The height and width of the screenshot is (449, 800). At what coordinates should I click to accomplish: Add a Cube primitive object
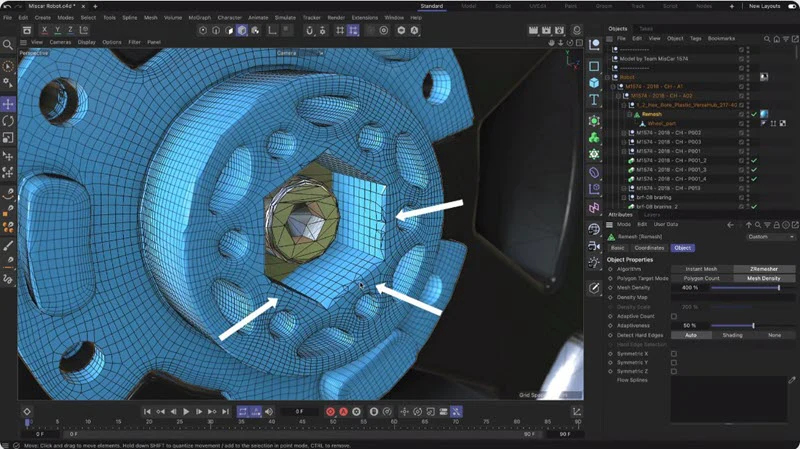594,83
